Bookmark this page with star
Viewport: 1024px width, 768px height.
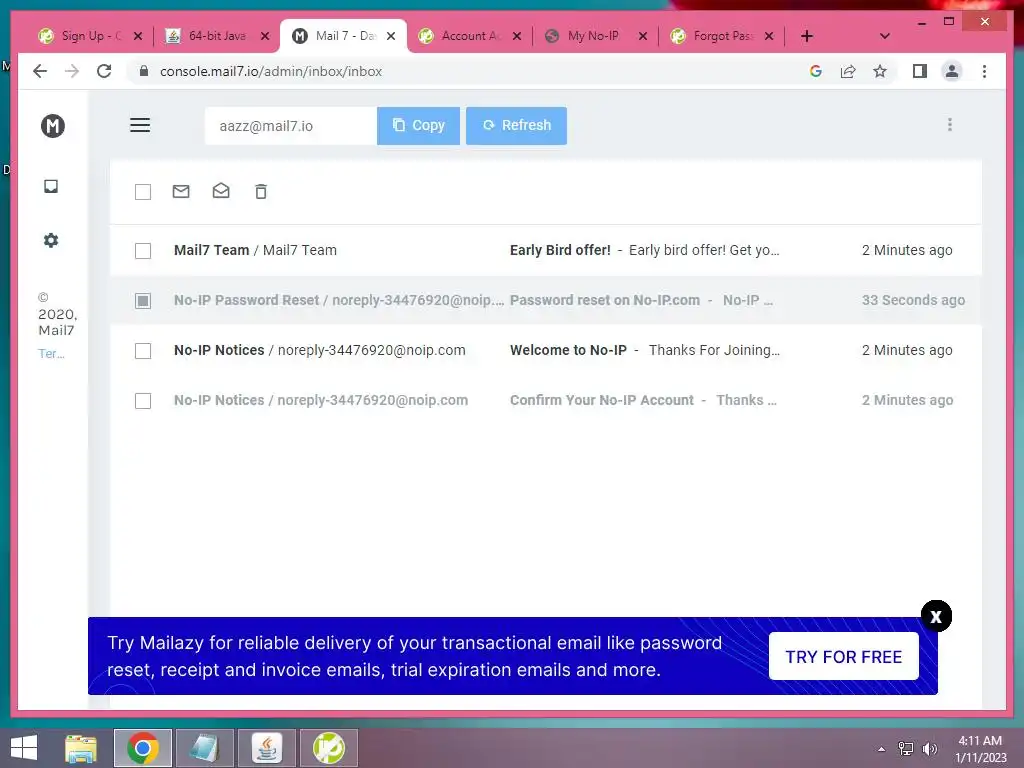click(x=880, y=71)
